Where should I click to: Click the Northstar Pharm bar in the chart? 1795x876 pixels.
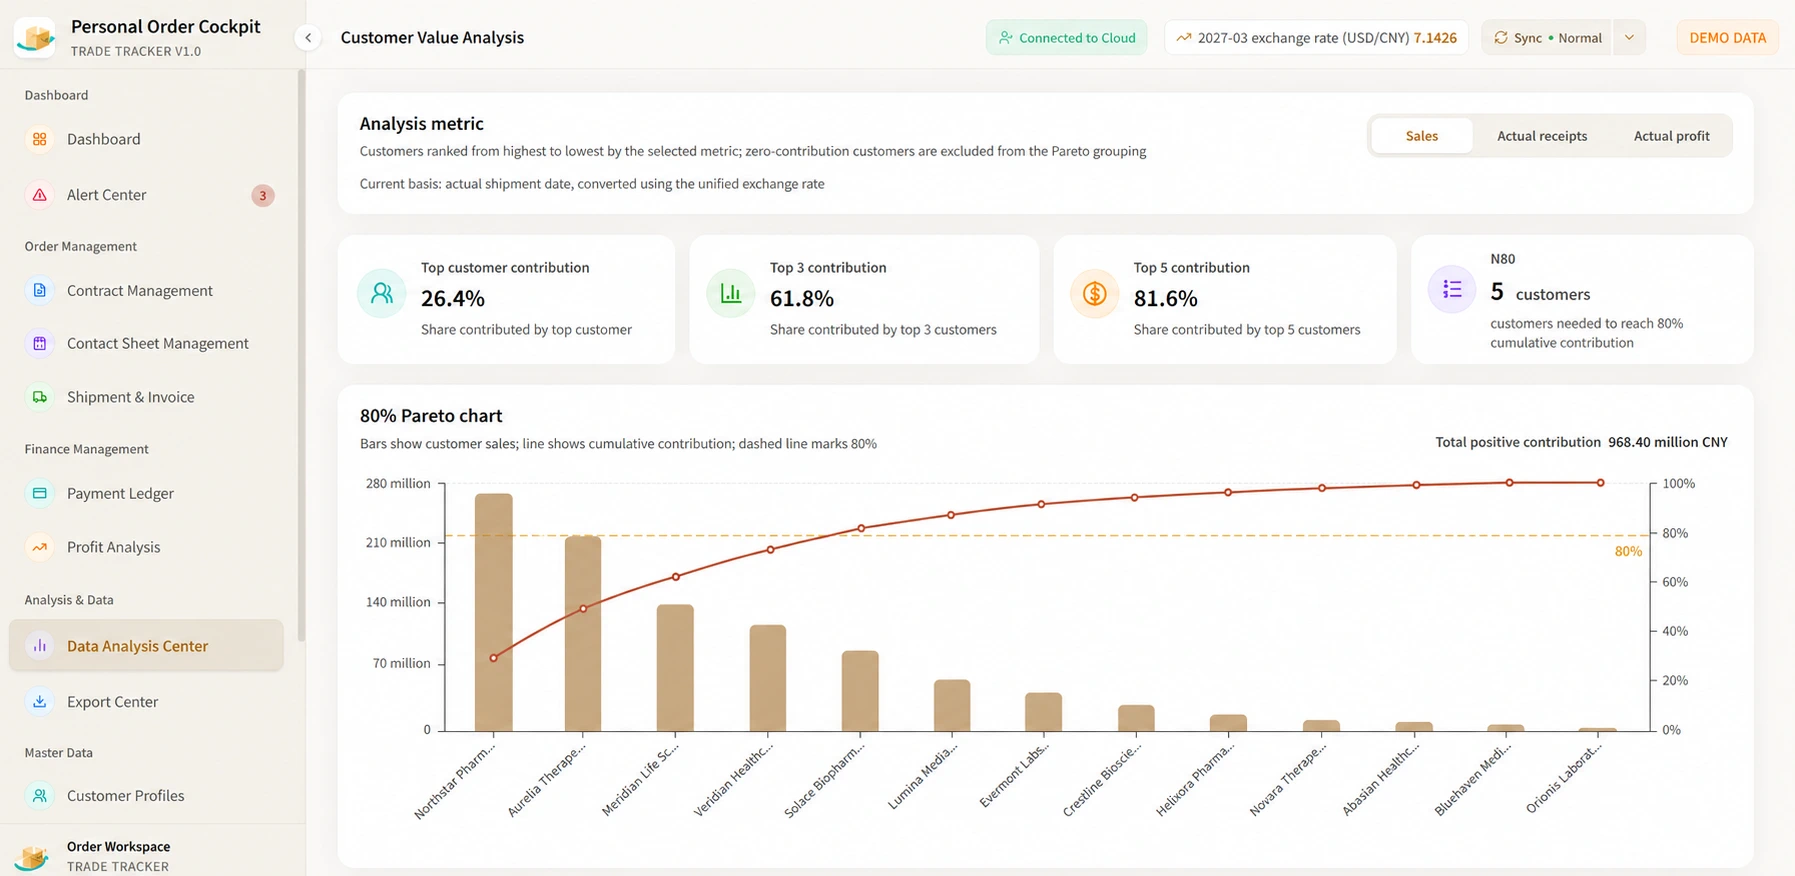[x=494, y=612]
